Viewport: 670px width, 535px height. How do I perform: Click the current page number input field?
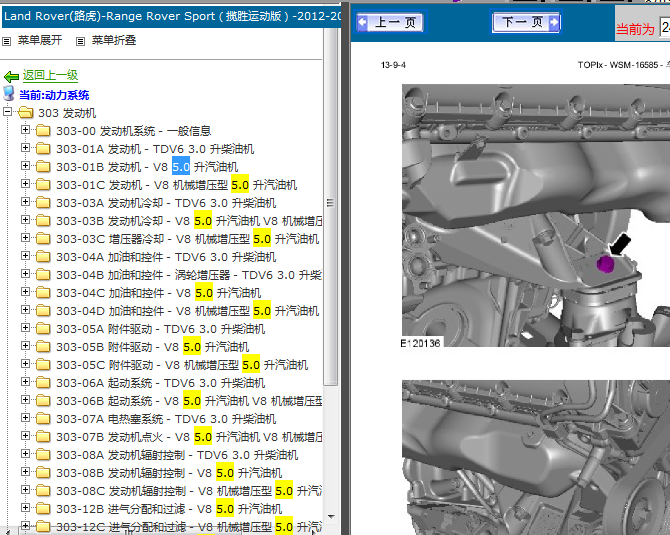[665, 28]
